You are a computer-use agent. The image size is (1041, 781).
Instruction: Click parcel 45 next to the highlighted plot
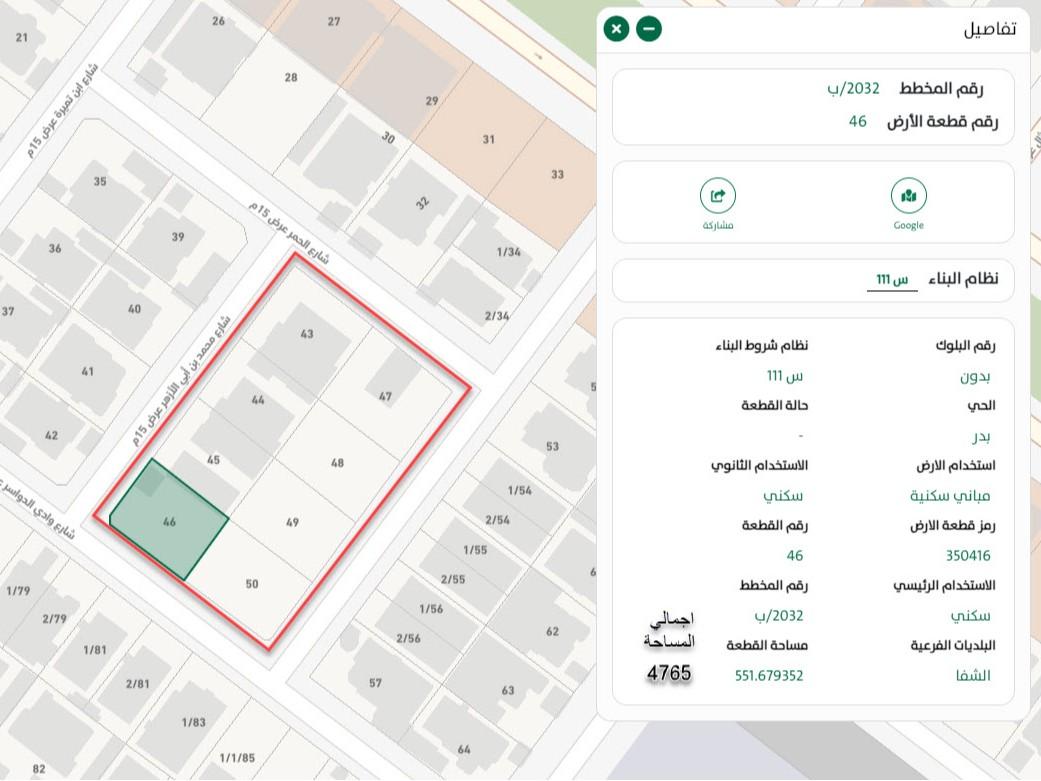coord(212,460)
